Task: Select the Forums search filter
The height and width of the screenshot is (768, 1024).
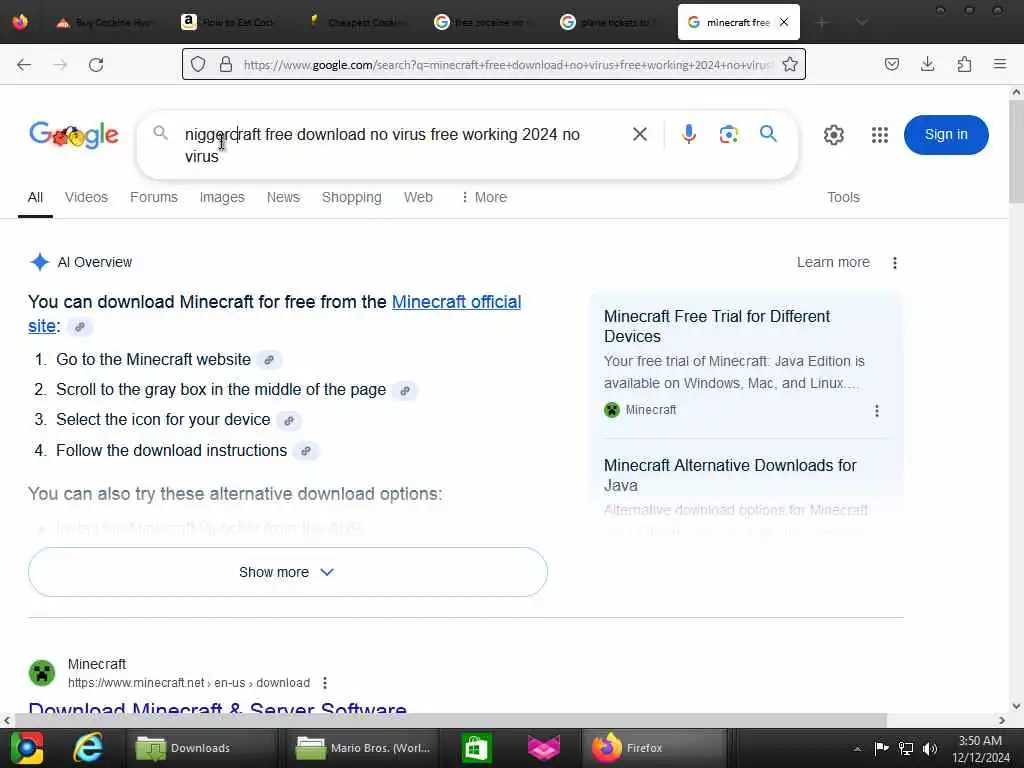Action: point(153,197)
